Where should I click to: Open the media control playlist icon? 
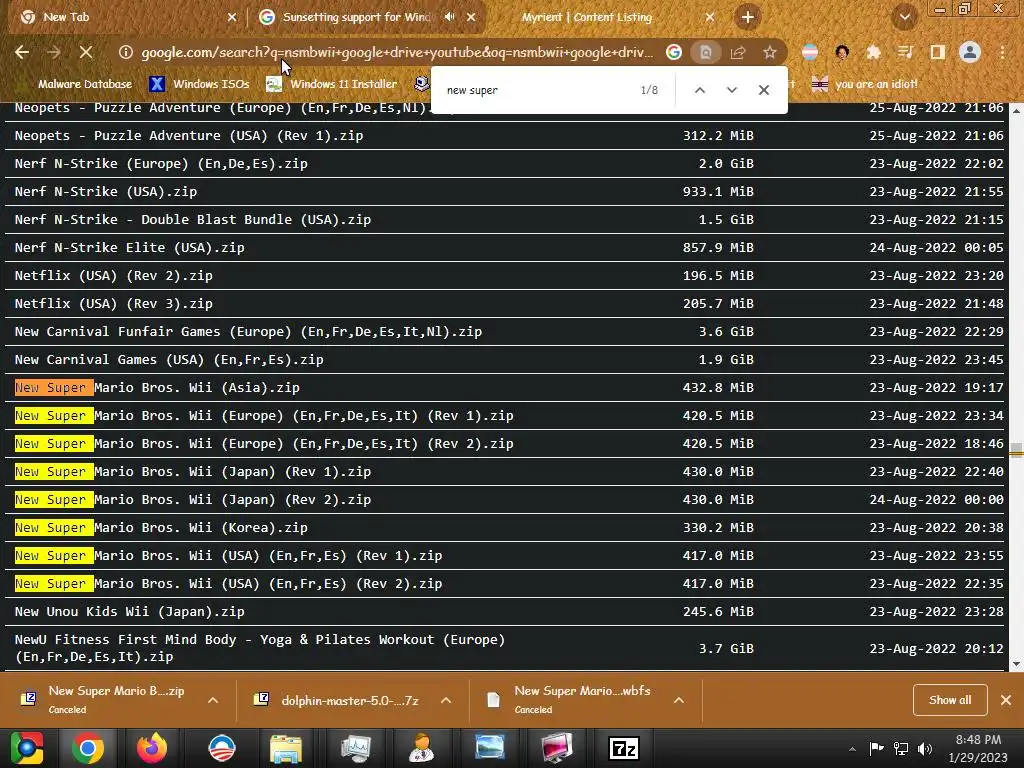(905, 52)
